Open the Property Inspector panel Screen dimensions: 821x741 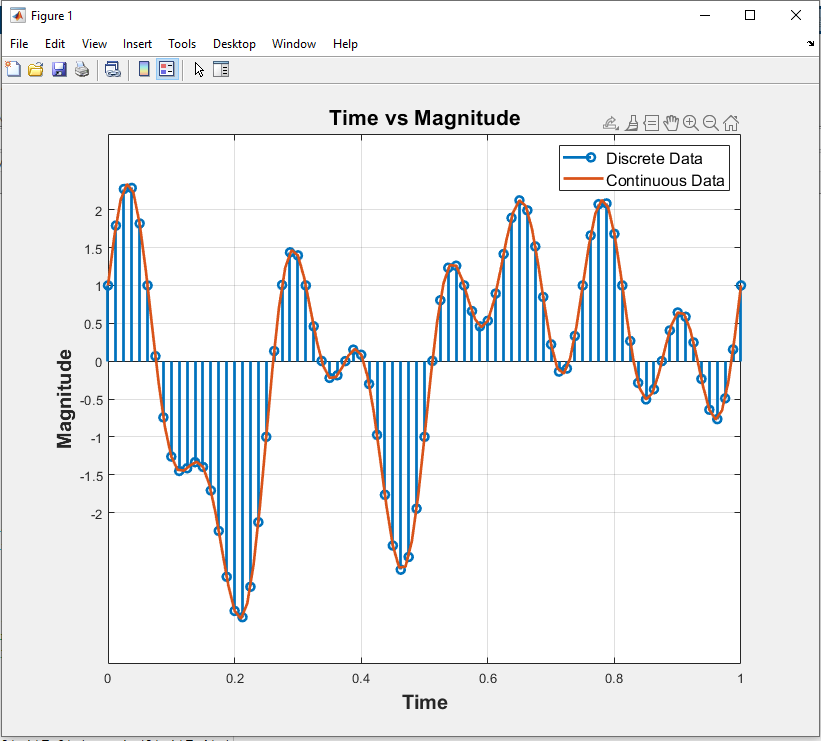pyautogui.click(x=221, y=69)
